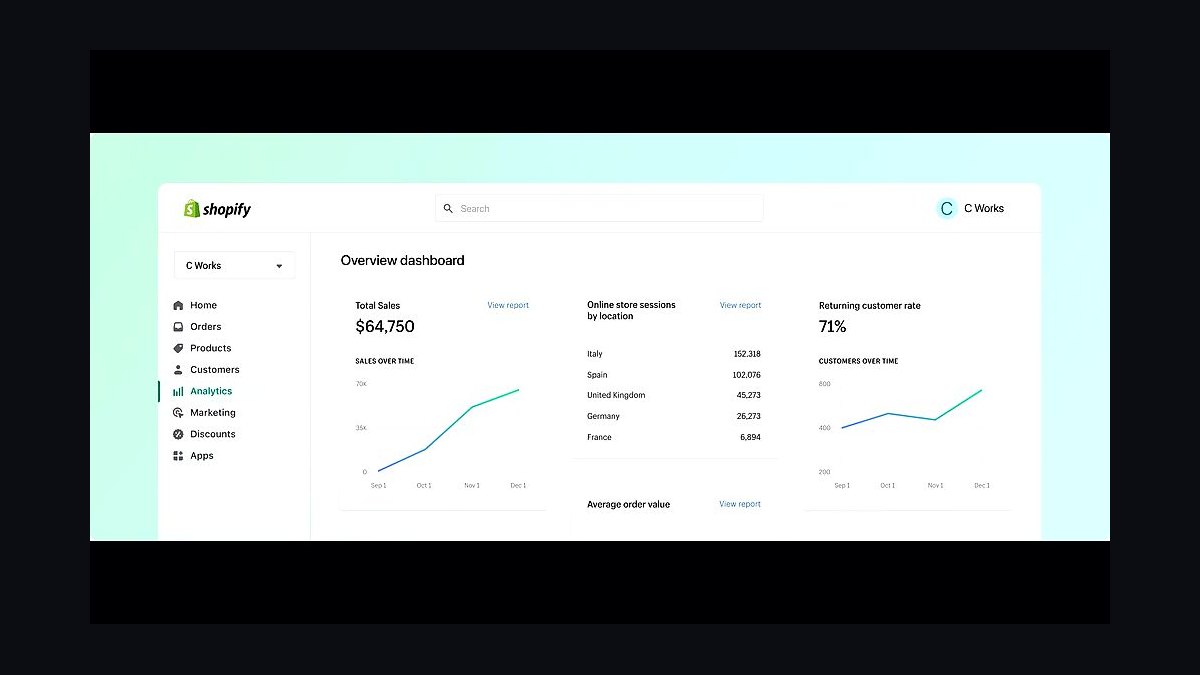Click the Italy sessions row

tap(674, 354)
